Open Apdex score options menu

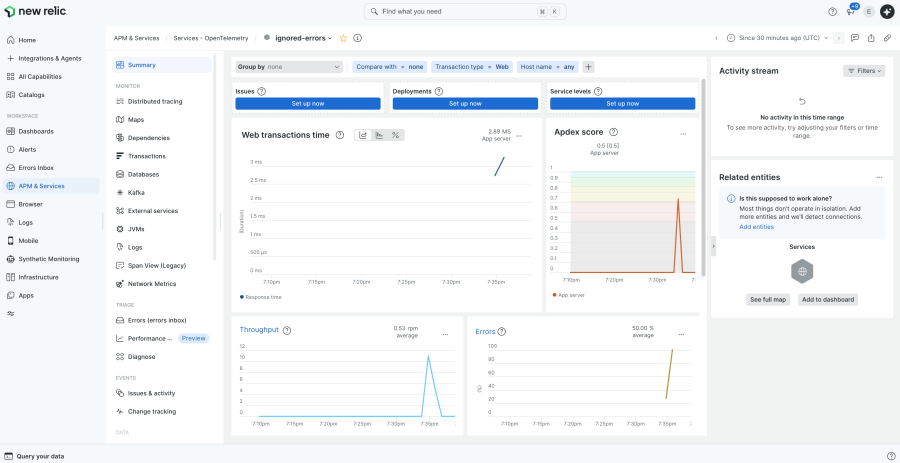683,134
